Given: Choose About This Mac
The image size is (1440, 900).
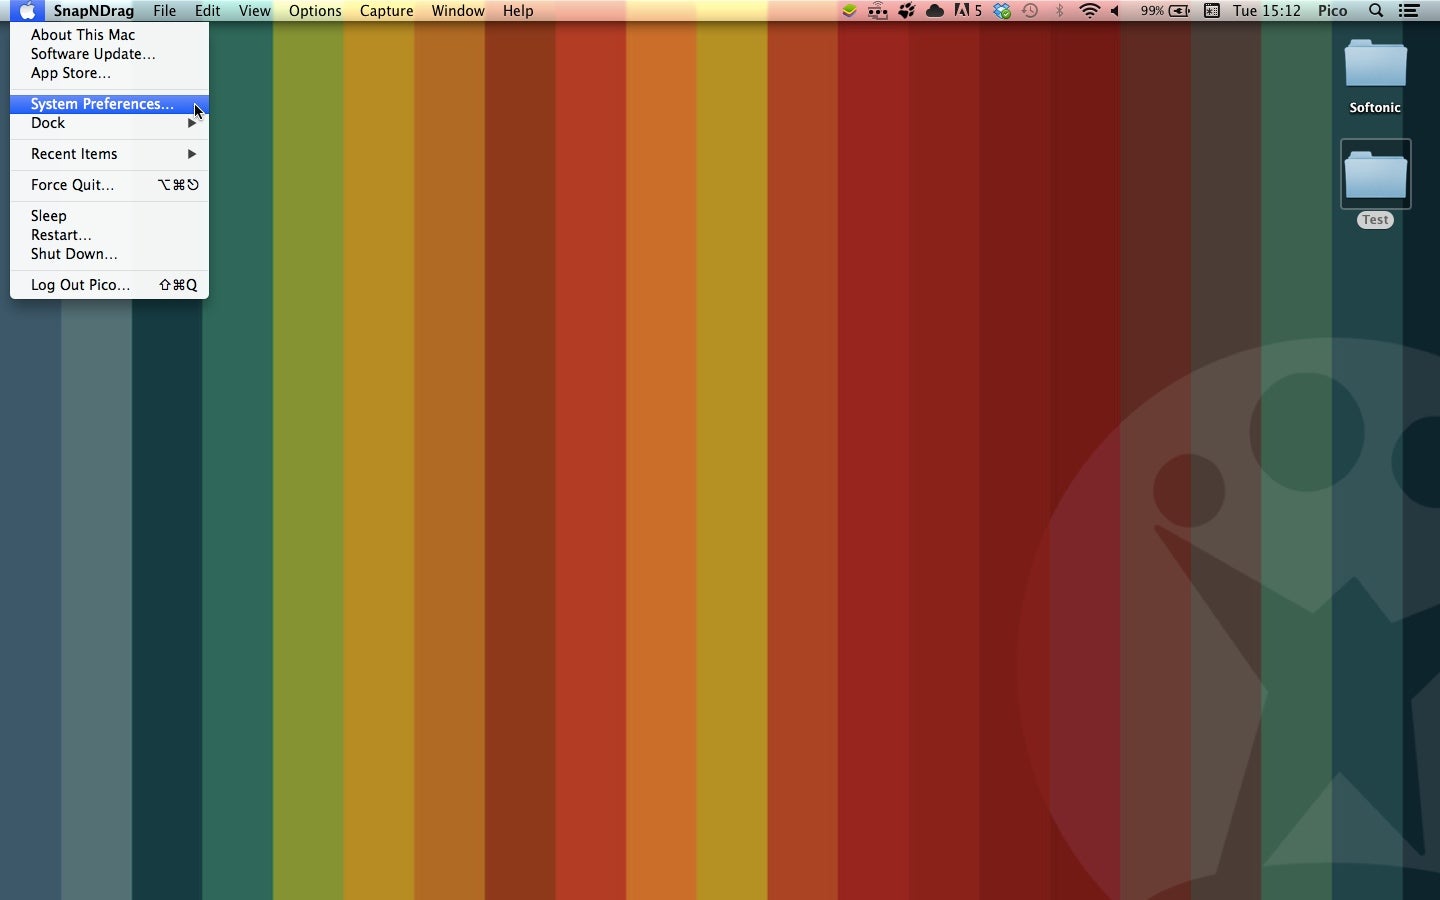Looking at the screenshot, I should click(83, 35).
